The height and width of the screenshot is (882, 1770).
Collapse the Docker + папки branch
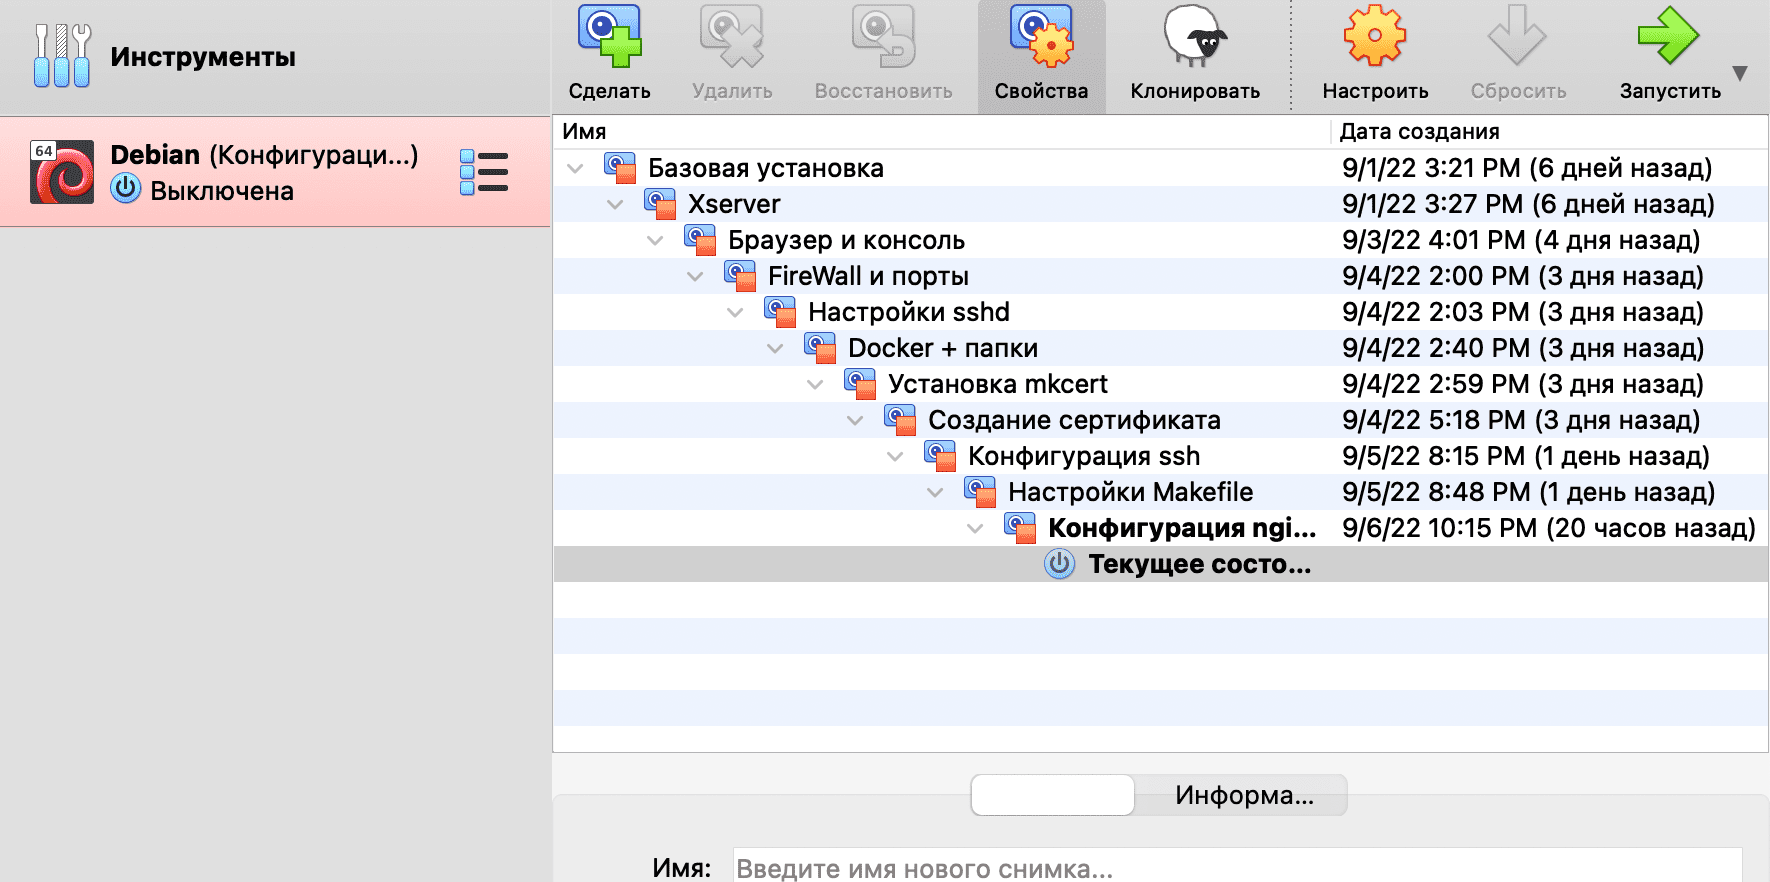(x=775, y=348)
